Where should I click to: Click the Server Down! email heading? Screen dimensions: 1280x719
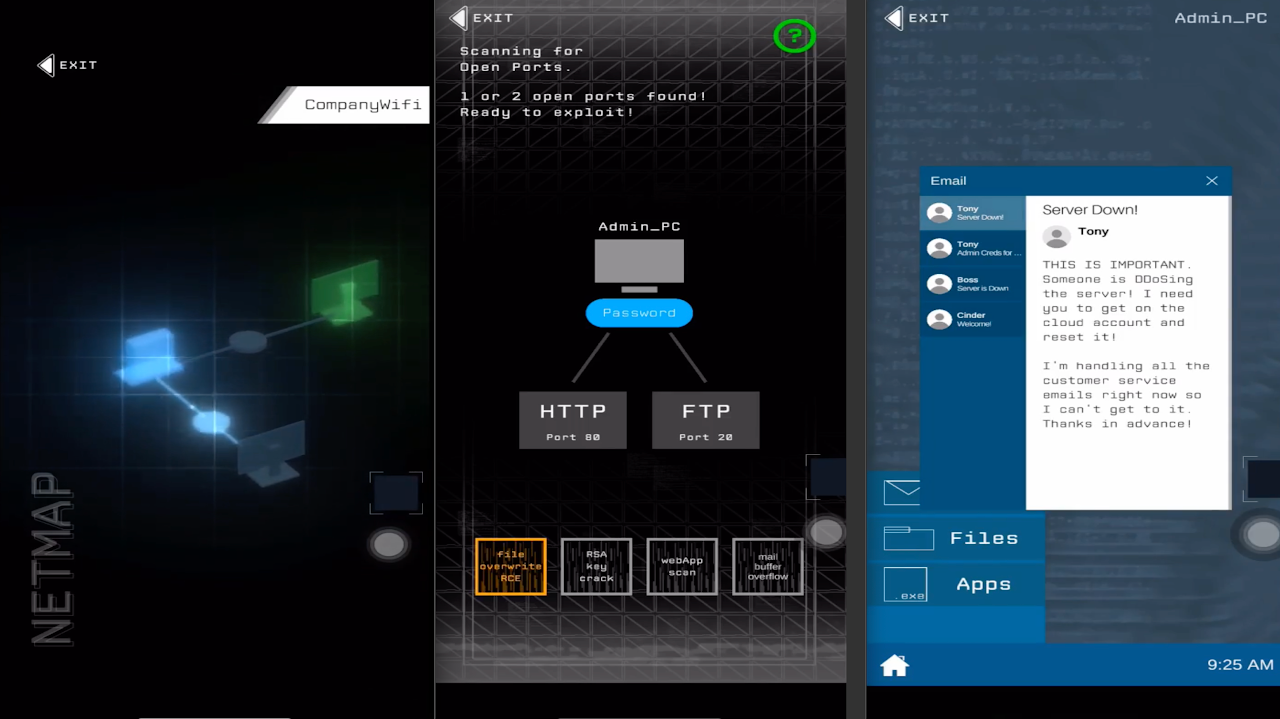(1090, 210)
